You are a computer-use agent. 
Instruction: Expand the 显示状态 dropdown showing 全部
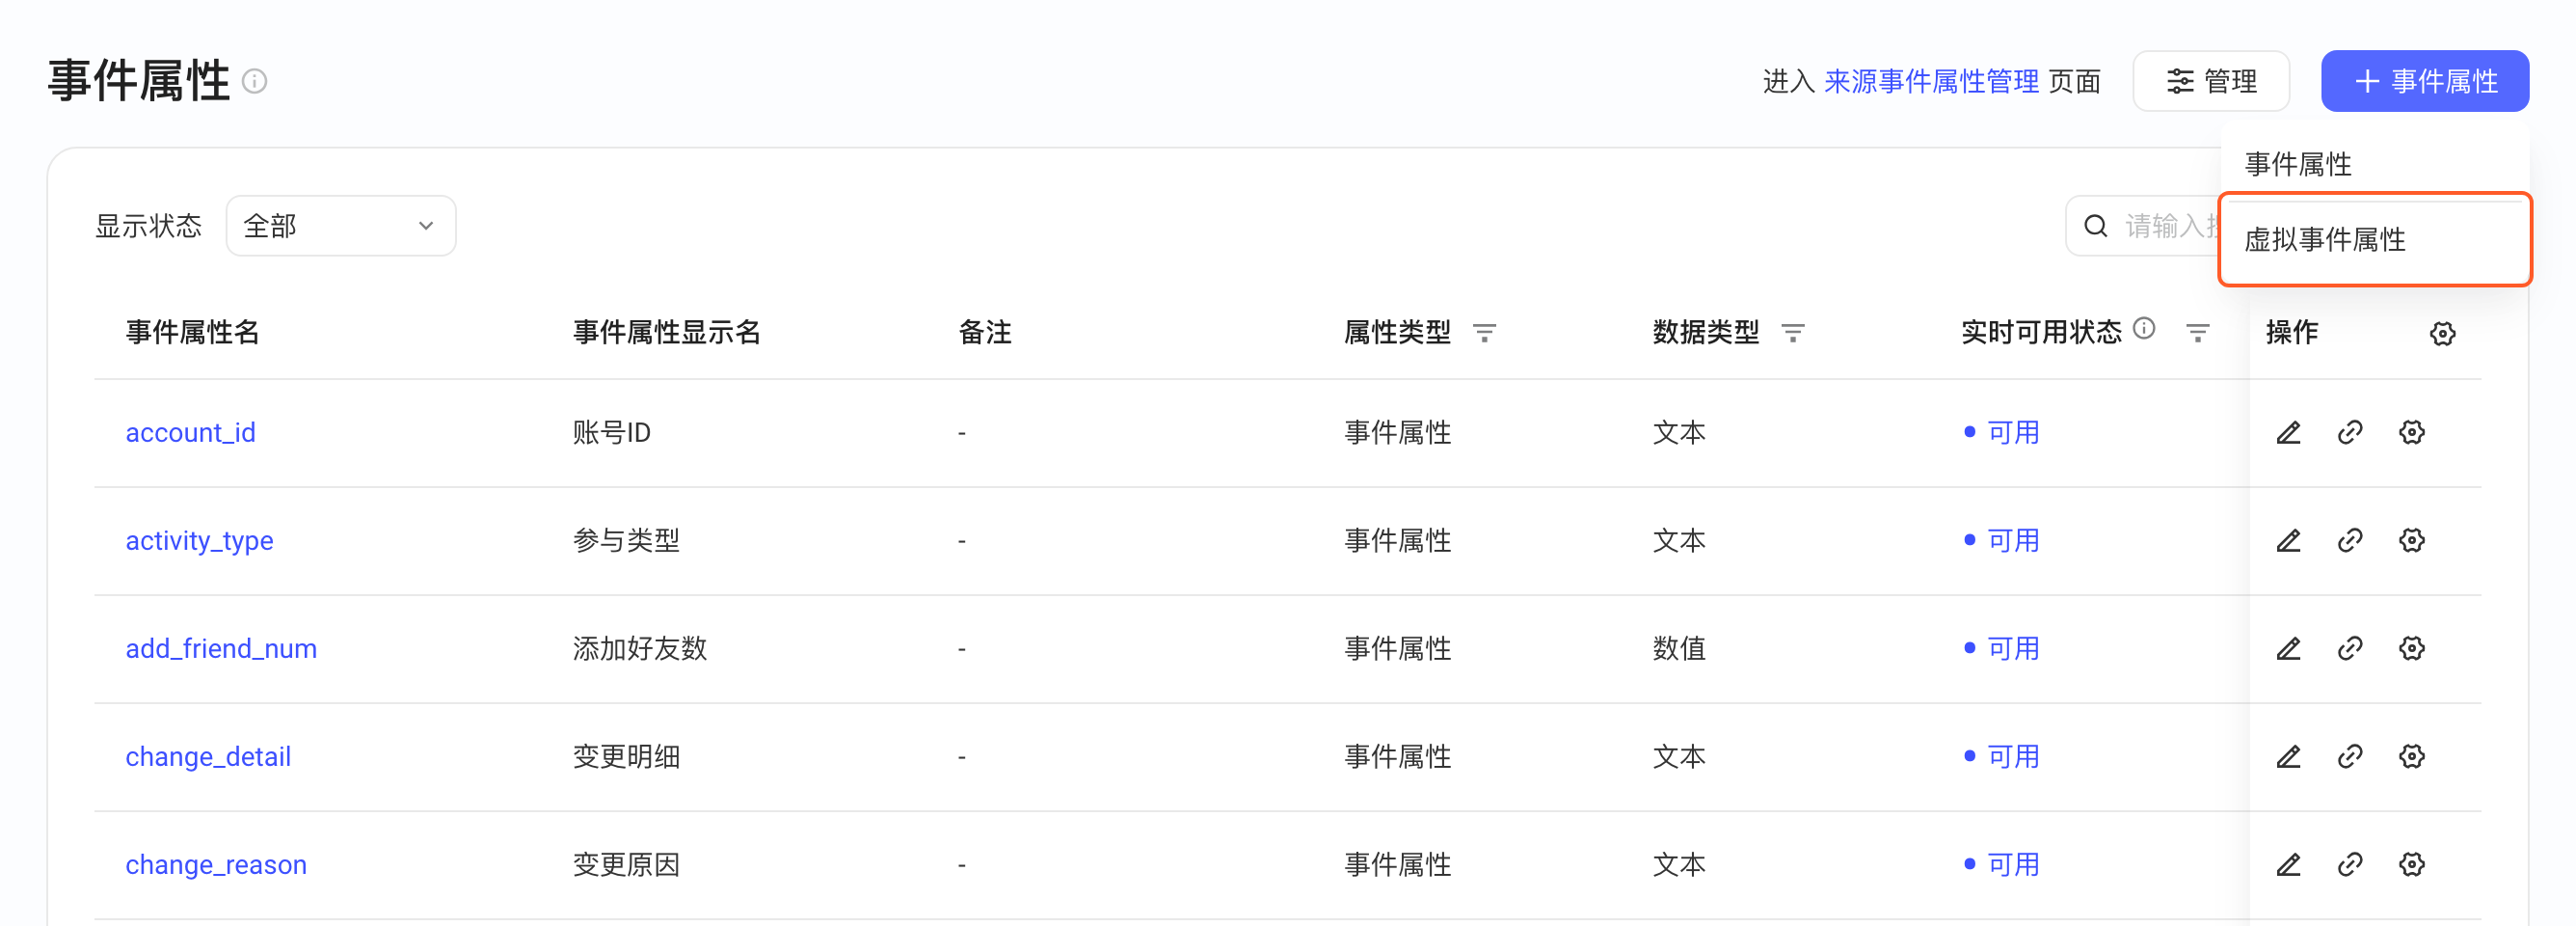coord(341,226)
